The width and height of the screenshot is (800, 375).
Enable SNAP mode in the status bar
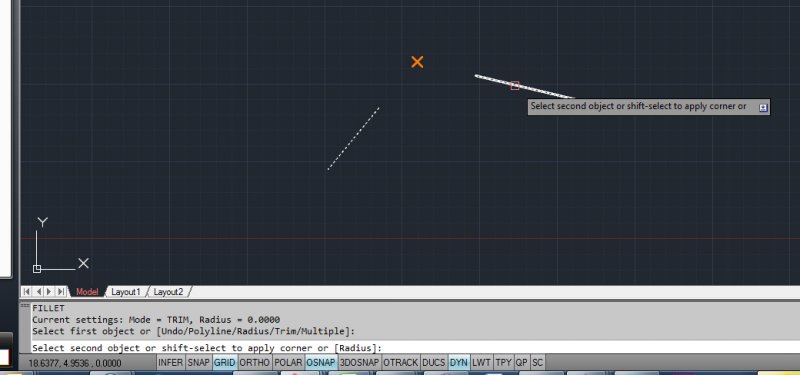click(198, 363)
